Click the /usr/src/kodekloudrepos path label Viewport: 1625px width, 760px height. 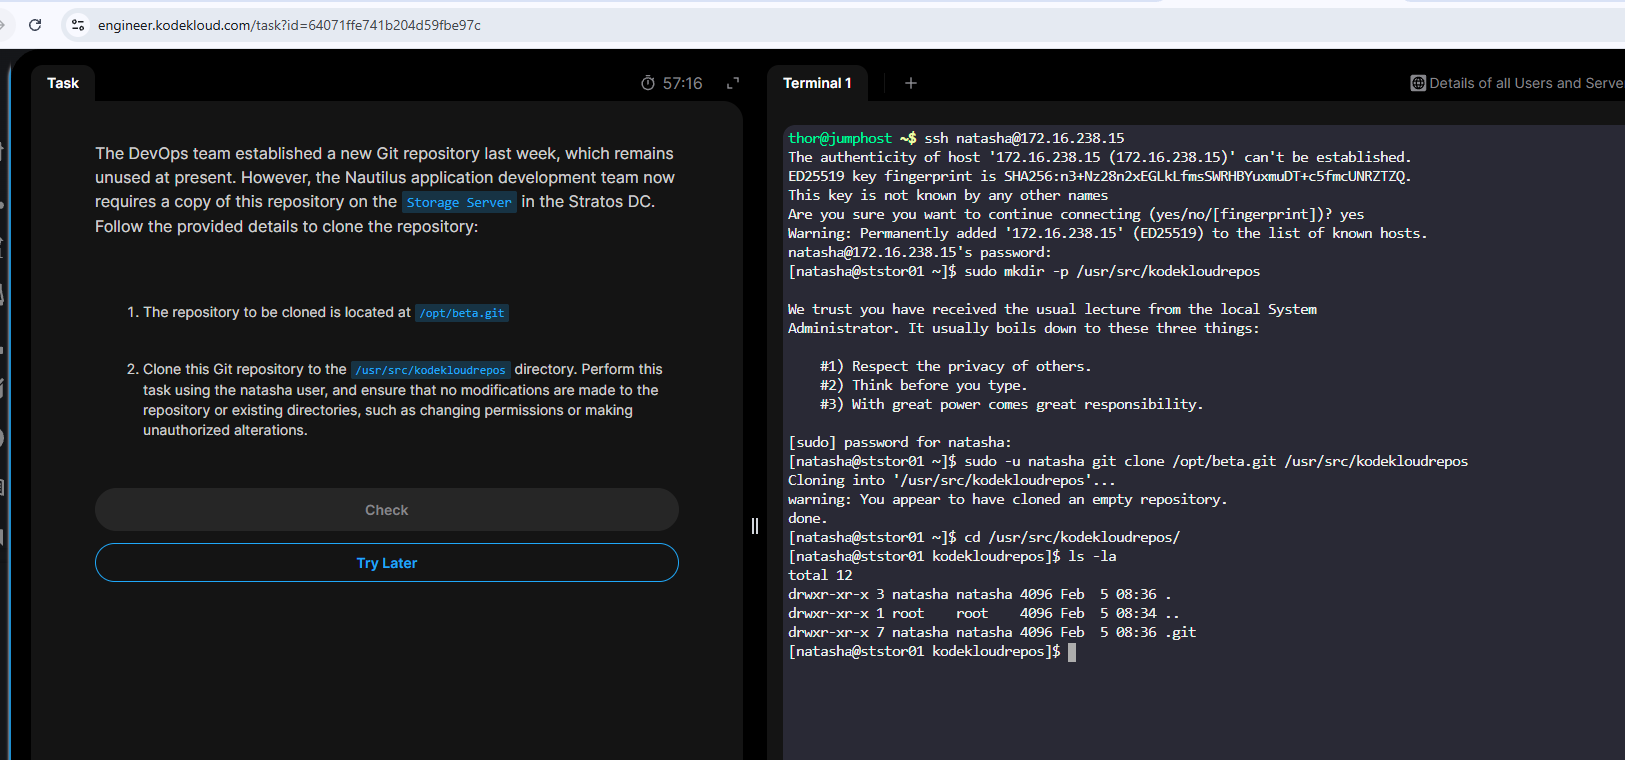pos(431,370)
